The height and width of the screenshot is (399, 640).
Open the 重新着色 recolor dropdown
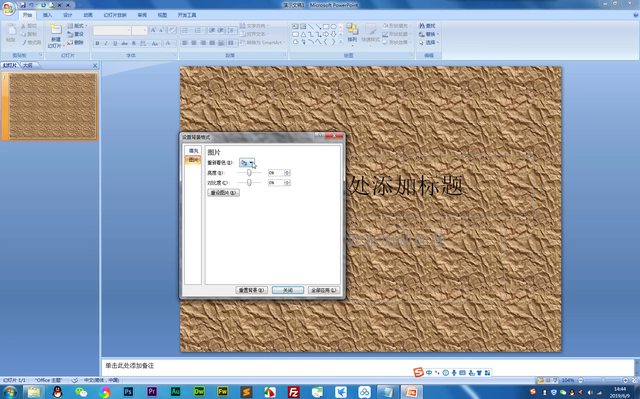(247, 163)
